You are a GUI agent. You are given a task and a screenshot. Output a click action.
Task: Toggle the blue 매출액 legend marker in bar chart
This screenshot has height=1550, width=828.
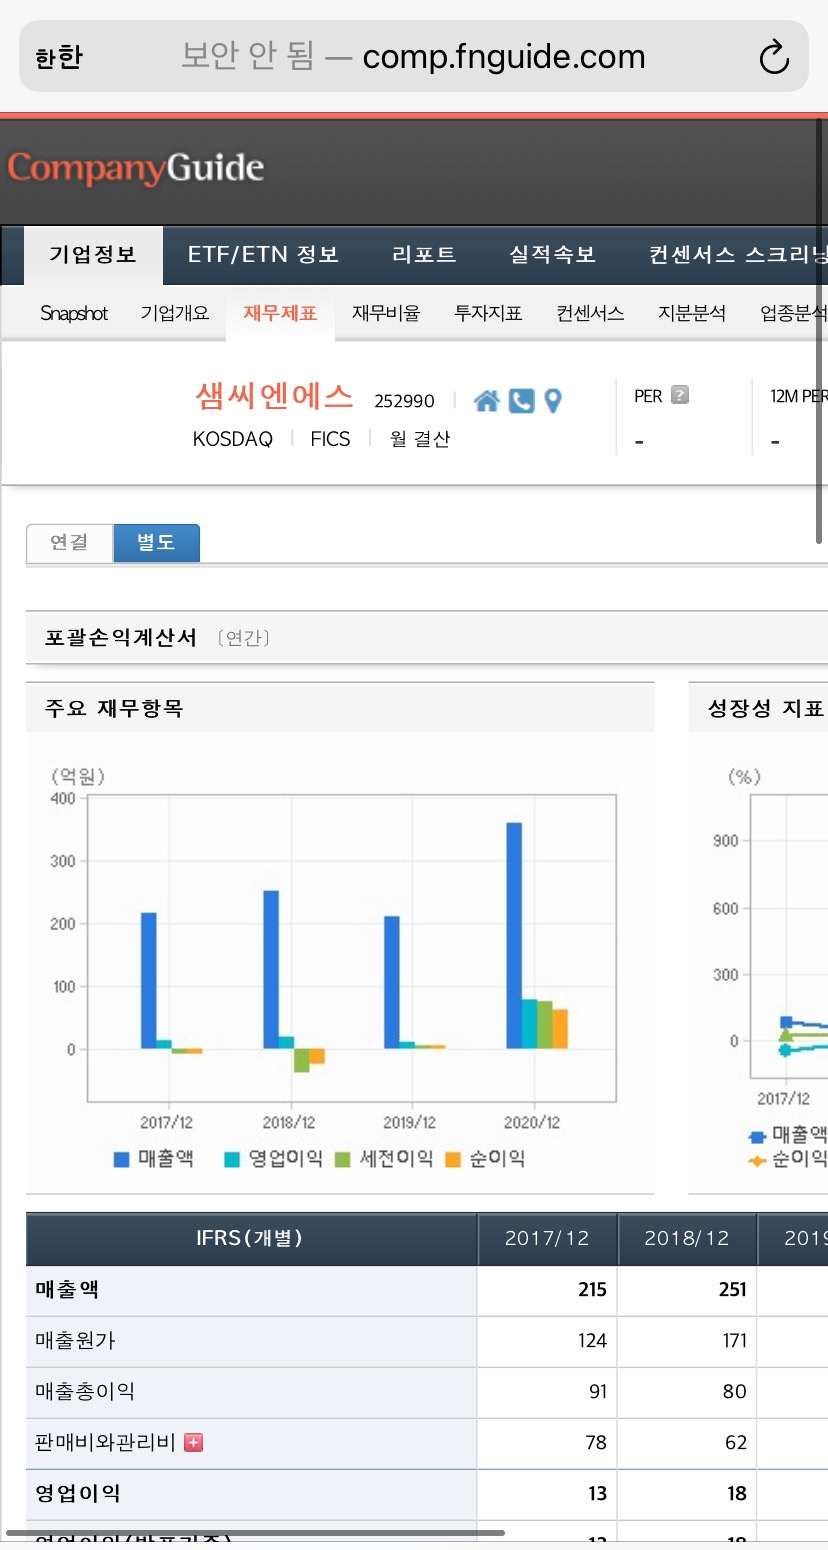(122, 1159)
